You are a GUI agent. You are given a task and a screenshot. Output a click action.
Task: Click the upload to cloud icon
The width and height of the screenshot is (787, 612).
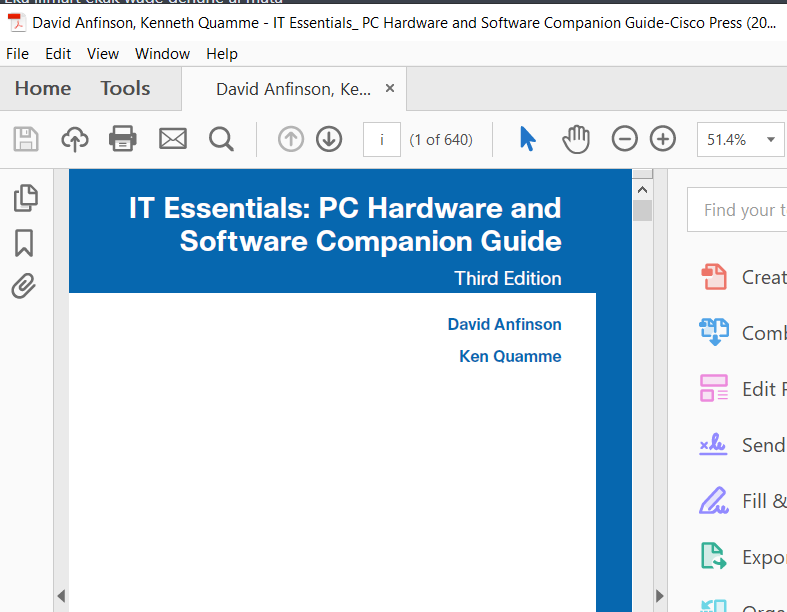coord(75,139)
